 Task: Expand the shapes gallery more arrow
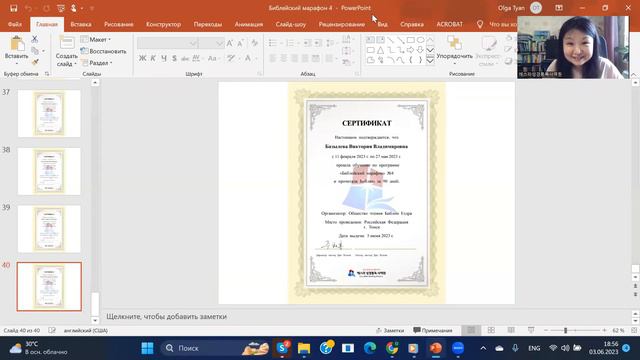click(430, 60)
